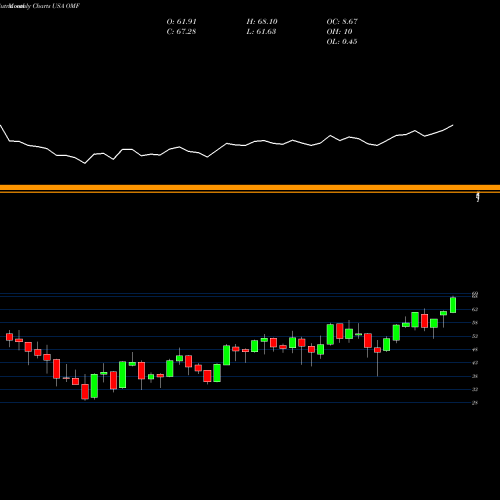
Task: Click the 48 price axis label
Action: [475, 349]
